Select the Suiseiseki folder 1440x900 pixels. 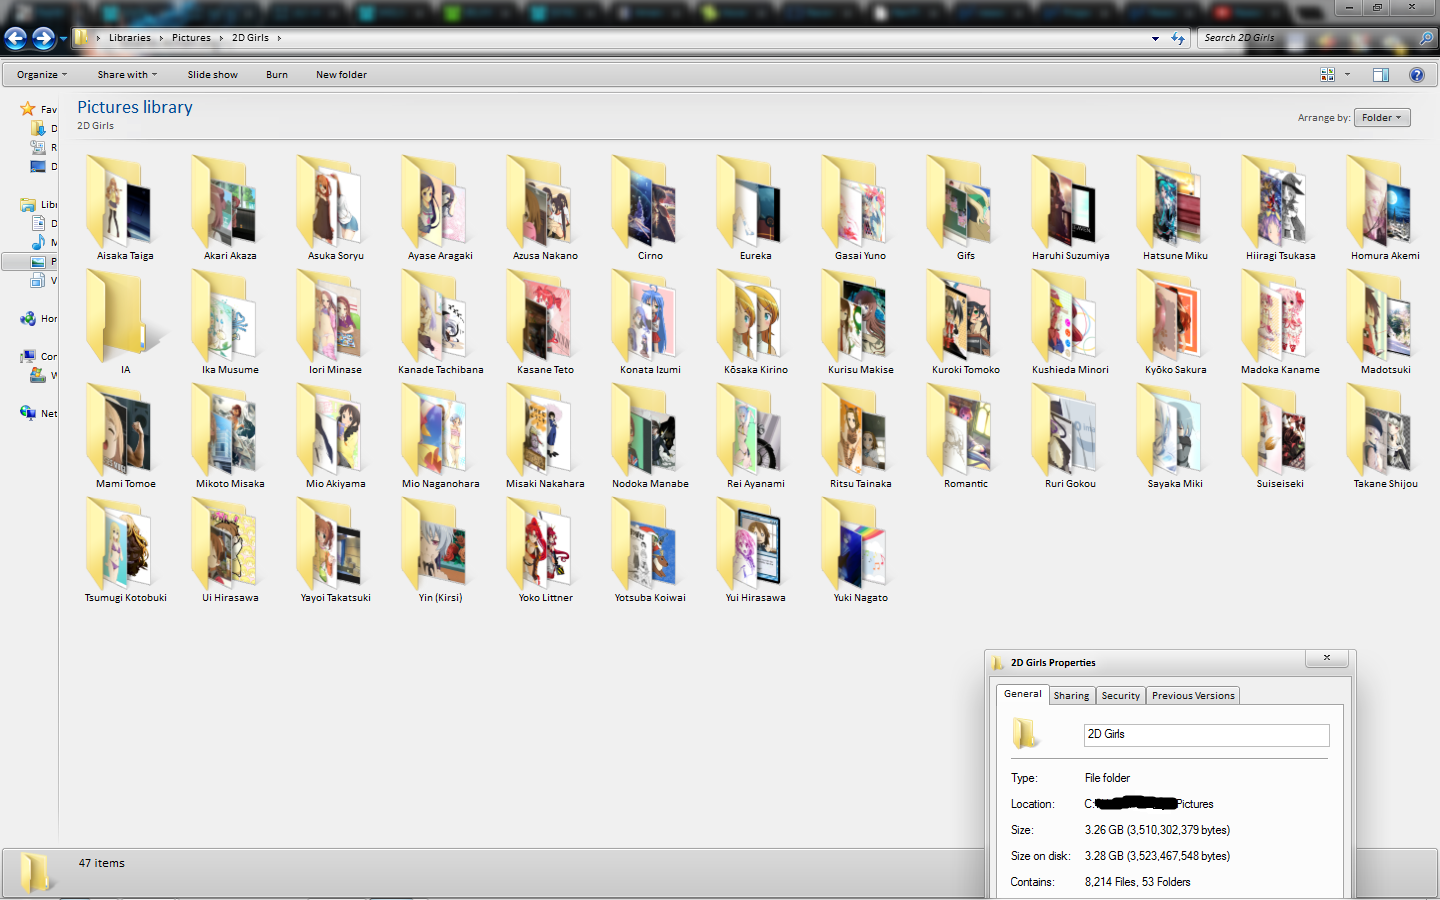[1280, 436]
